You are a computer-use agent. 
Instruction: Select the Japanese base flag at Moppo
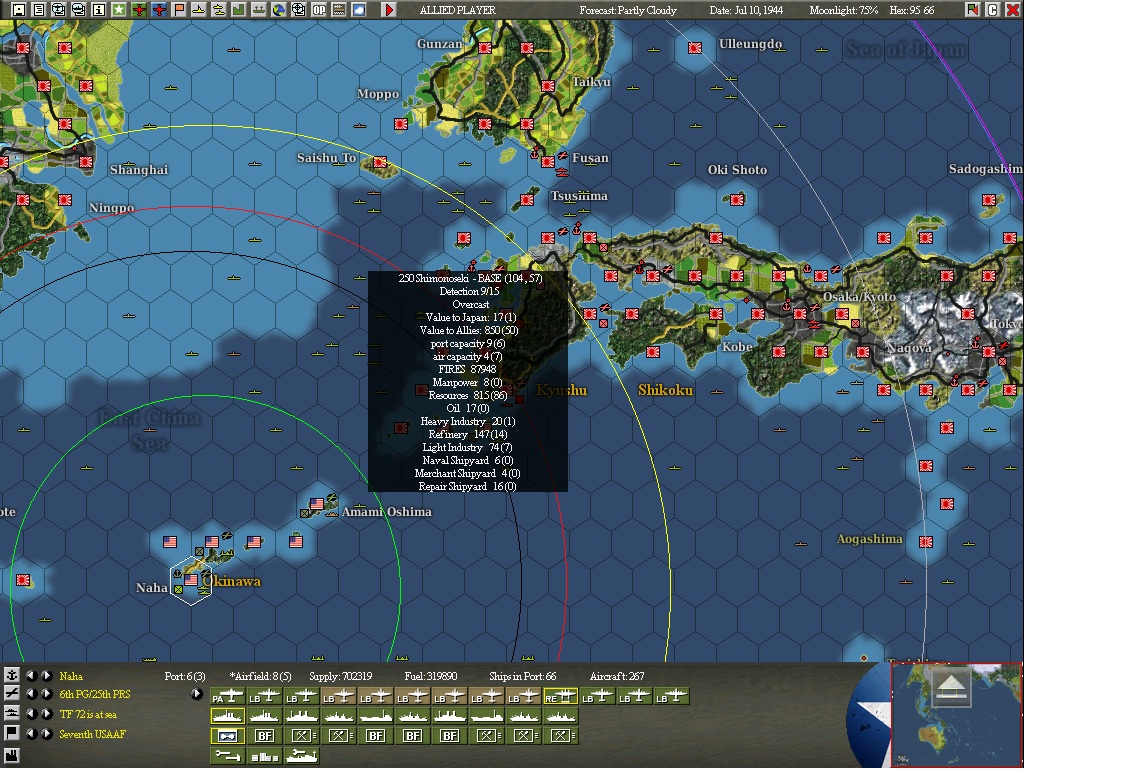click(x=401, y=124)
